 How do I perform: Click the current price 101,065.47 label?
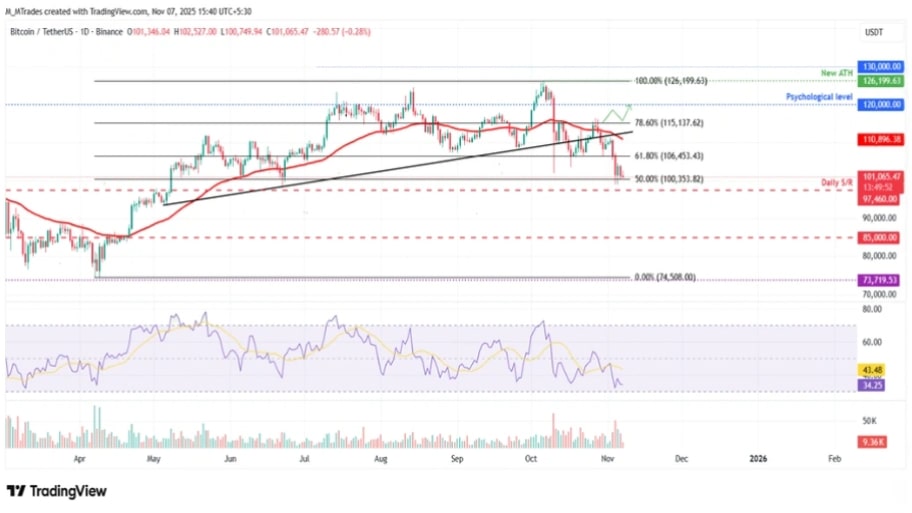click(882, 176)
